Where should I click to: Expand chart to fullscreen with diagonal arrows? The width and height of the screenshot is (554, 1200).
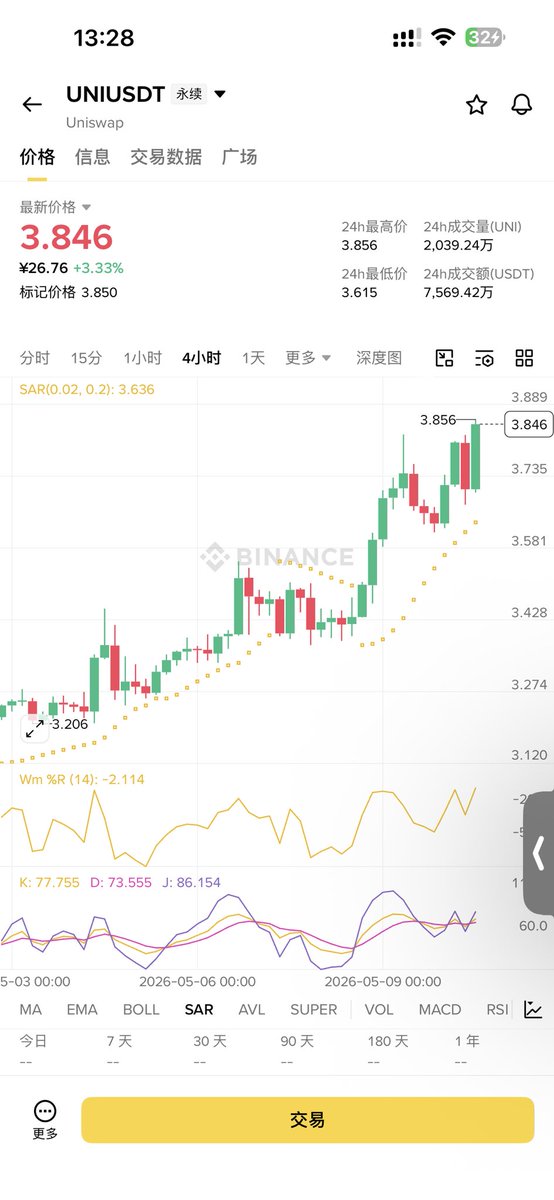pyautogui.click(x=35, y=729)
